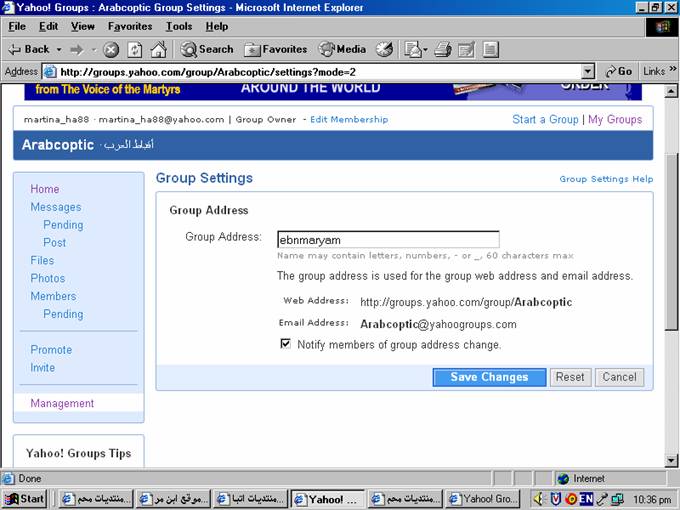Open the Edit menu

click(48, 26)
